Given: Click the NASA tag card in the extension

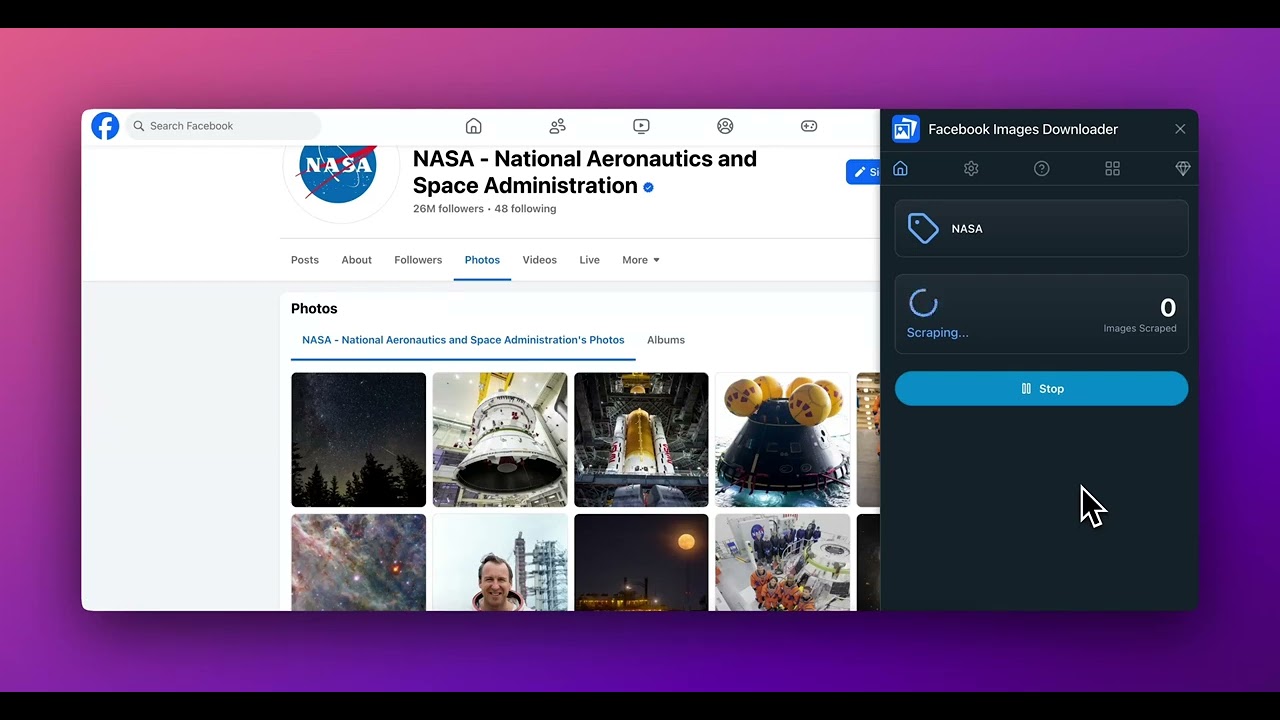Looking at the screenshot, I should pos(1041,229).
